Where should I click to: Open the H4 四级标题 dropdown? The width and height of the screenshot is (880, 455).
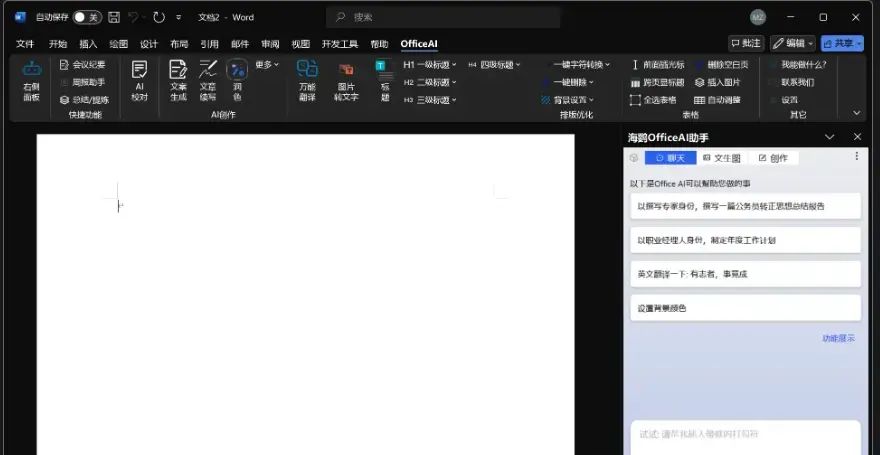(x=494, y=65)
